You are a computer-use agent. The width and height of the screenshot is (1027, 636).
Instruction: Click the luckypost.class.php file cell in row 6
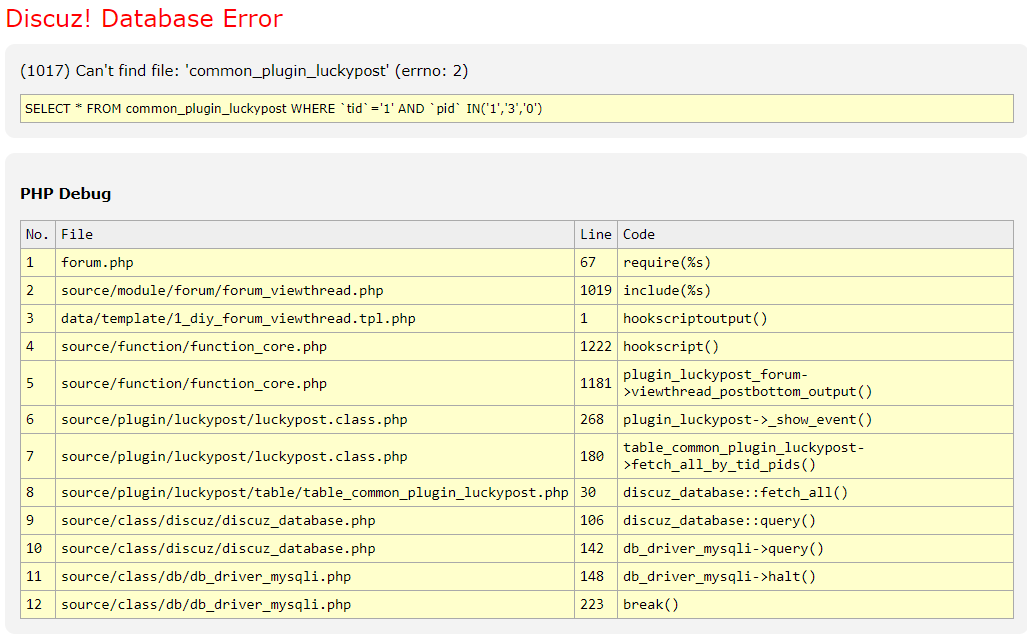315,420
